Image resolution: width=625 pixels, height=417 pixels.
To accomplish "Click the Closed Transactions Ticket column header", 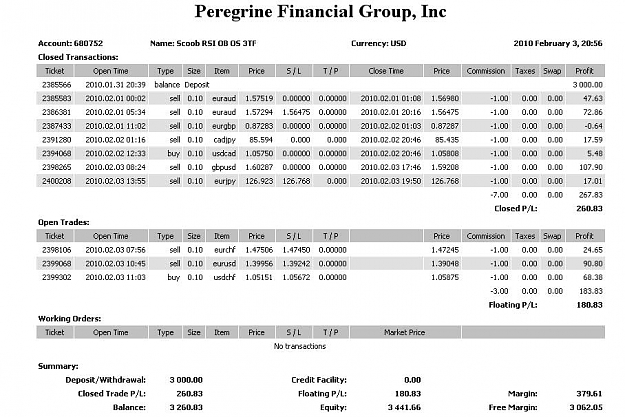I will pyautogui.click(x=55, y=71).
